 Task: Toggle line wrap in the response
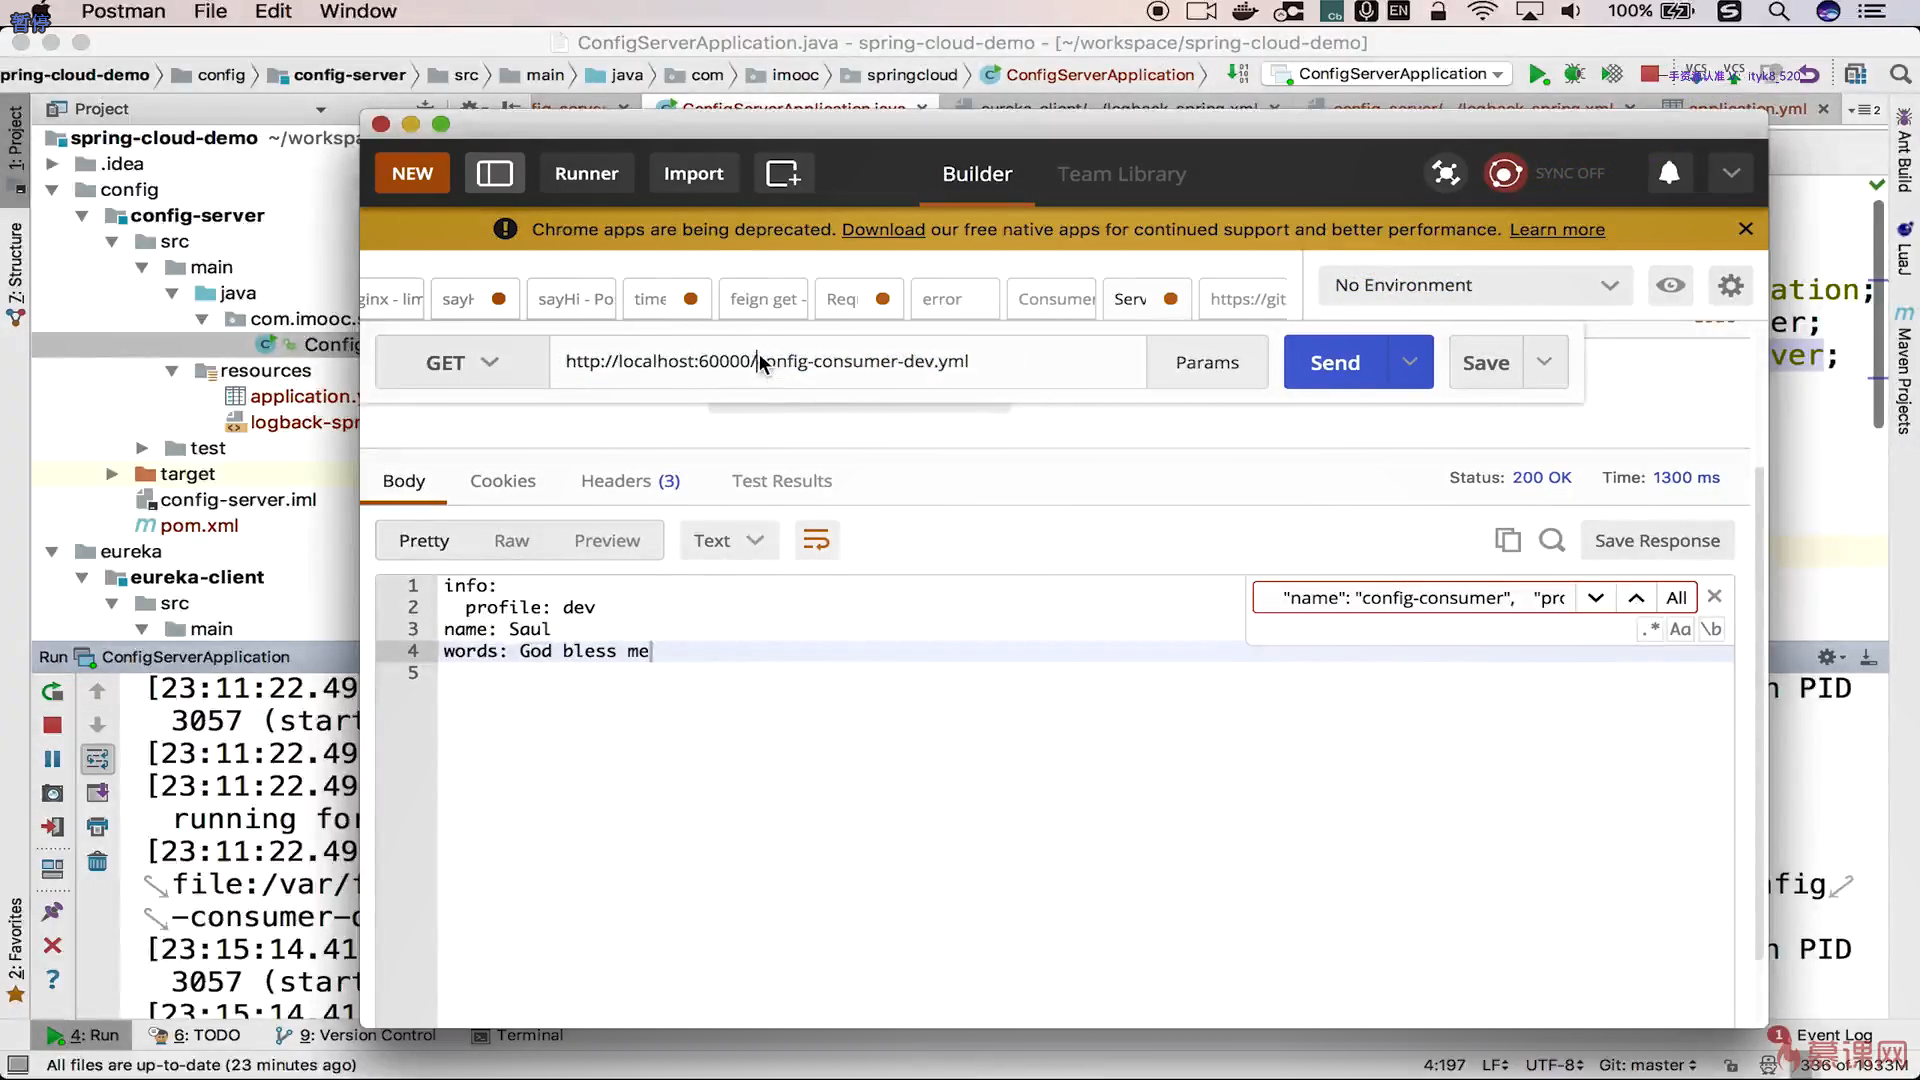point(816,540)
